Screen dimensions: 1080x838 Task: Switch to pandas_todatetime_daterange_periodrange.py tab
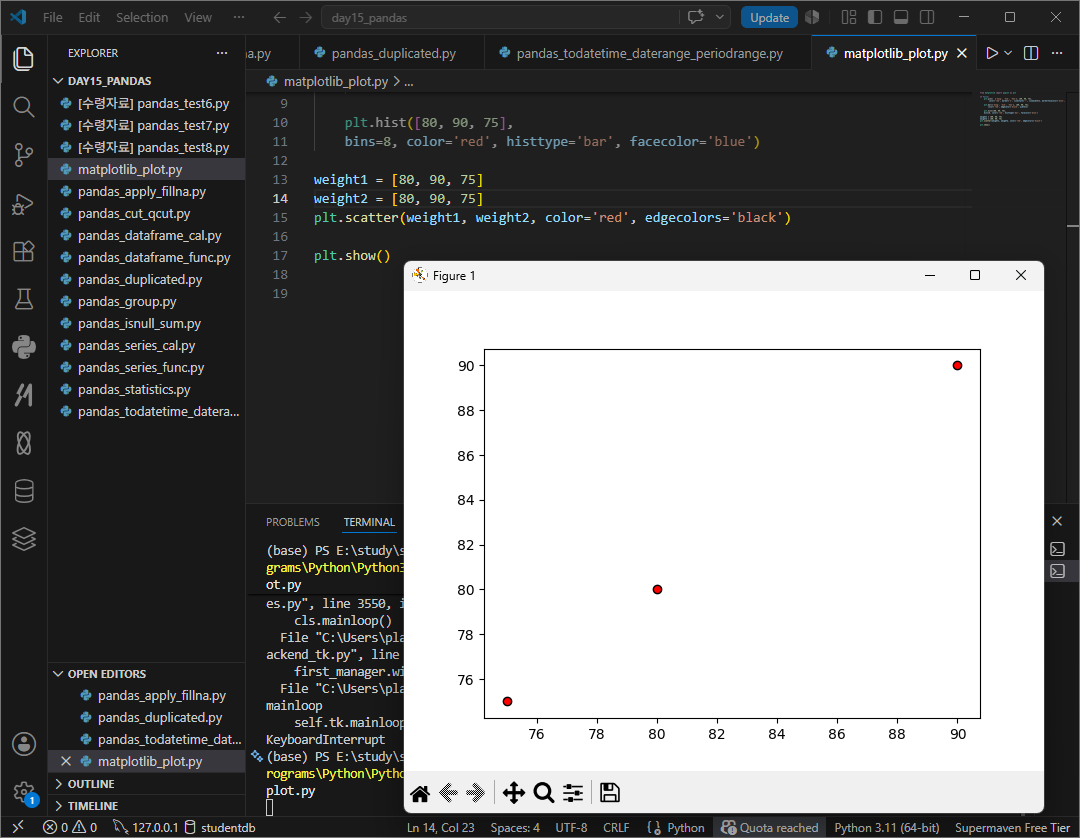(x=649, y=53)
